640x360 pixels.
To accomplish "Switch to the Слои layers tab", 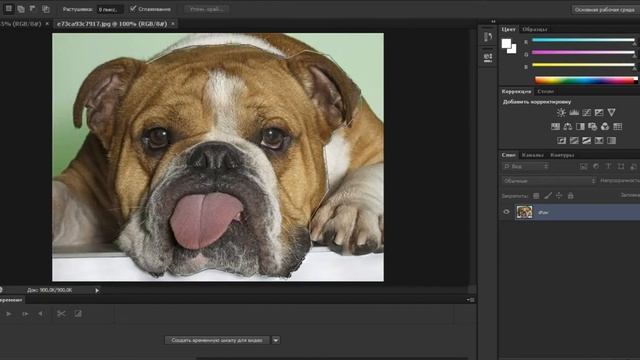I will coord(509,155).
